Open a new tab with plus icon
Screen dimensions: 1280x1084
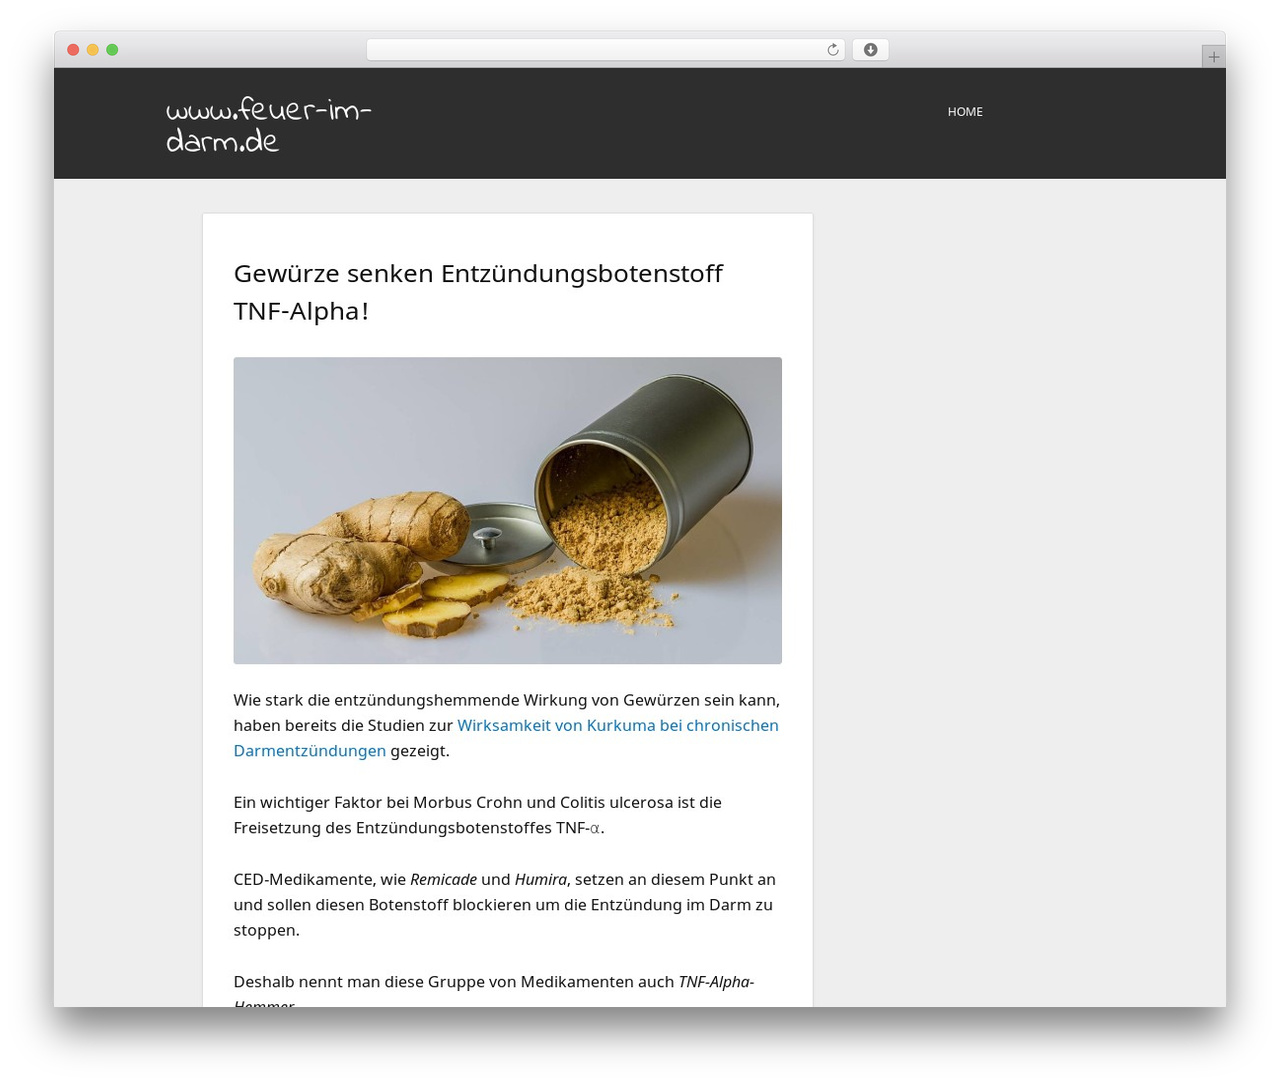pos(1213,57)
